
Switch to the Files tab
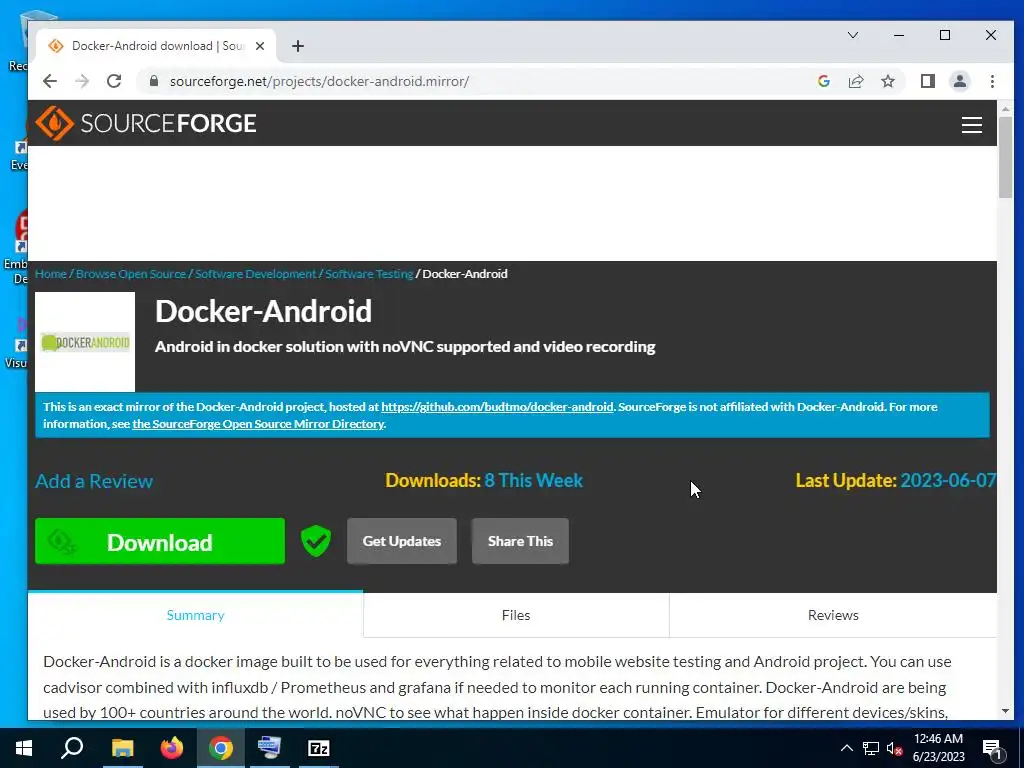pos(516,615)
